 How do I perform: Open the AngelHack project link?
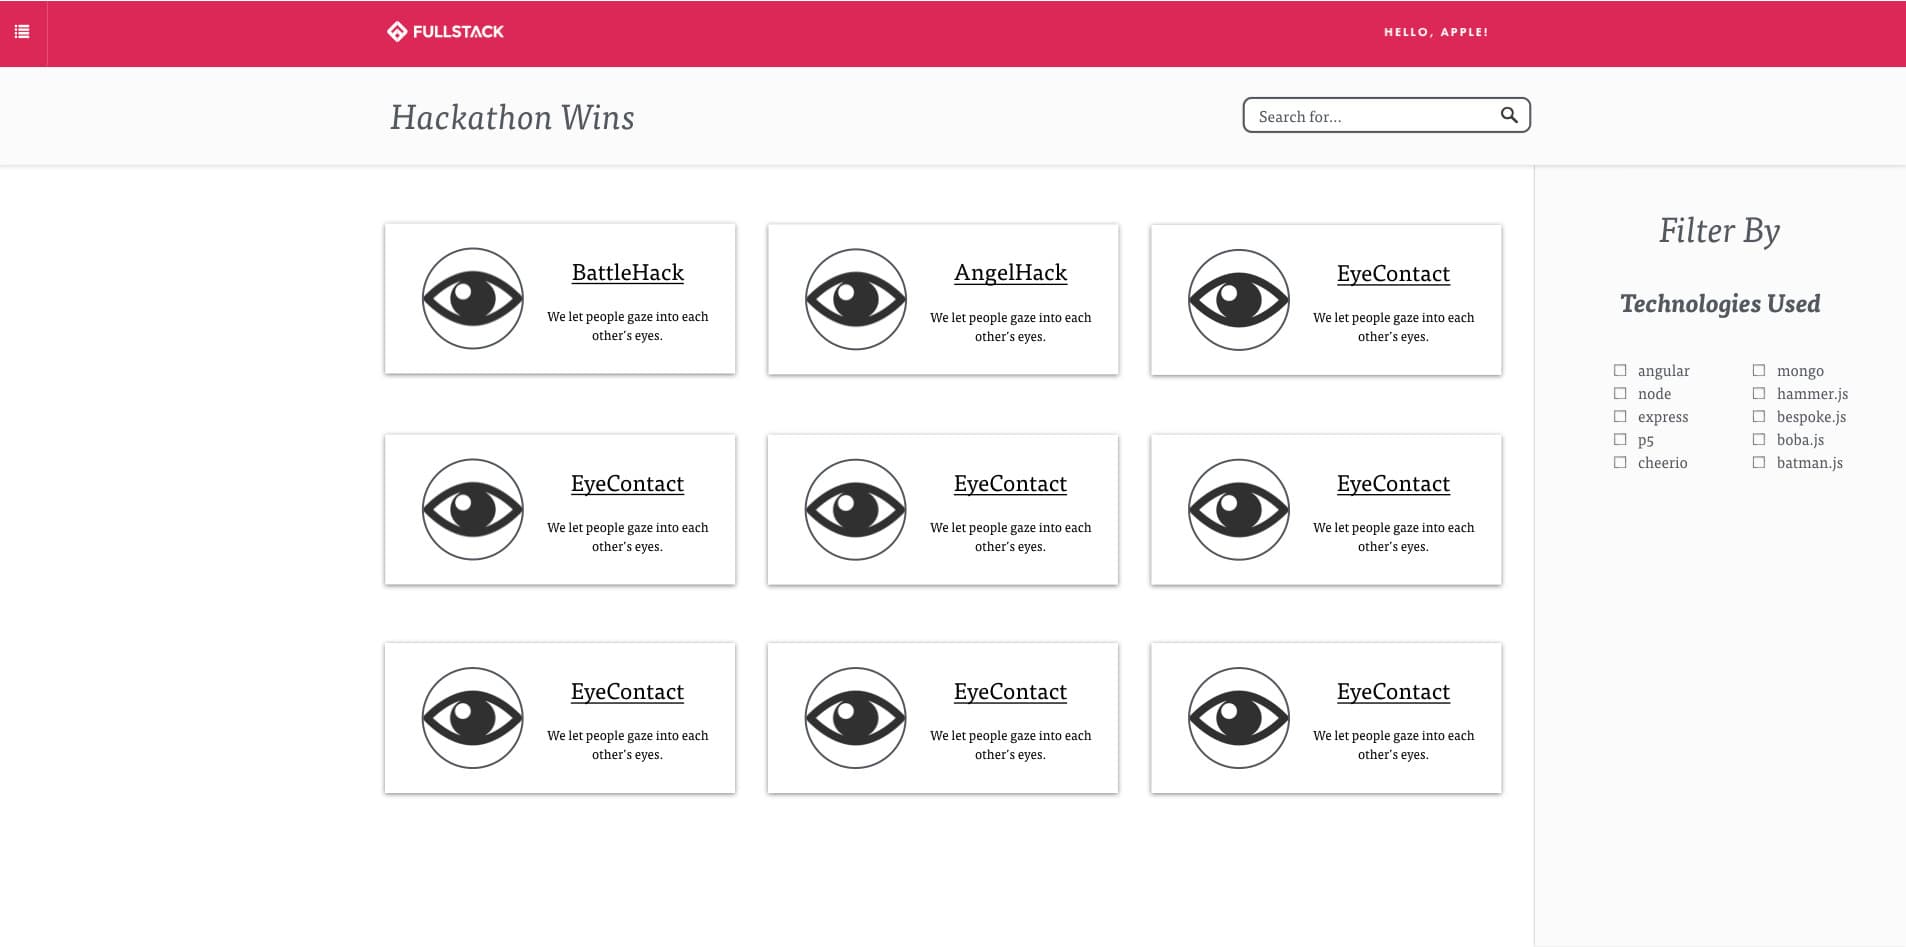click(1010, 273)
